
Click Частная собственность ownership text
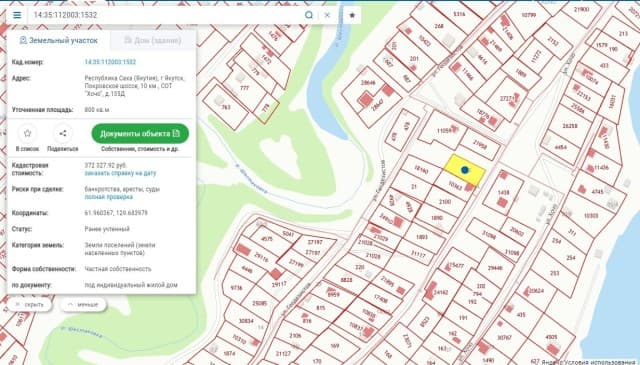point(118,269)
